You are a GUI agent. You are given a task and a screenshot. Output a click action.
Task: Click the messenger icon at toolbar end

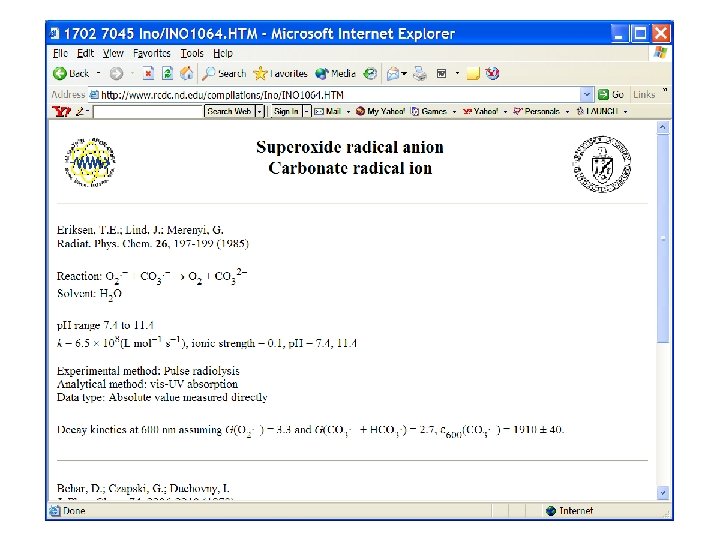492,73
